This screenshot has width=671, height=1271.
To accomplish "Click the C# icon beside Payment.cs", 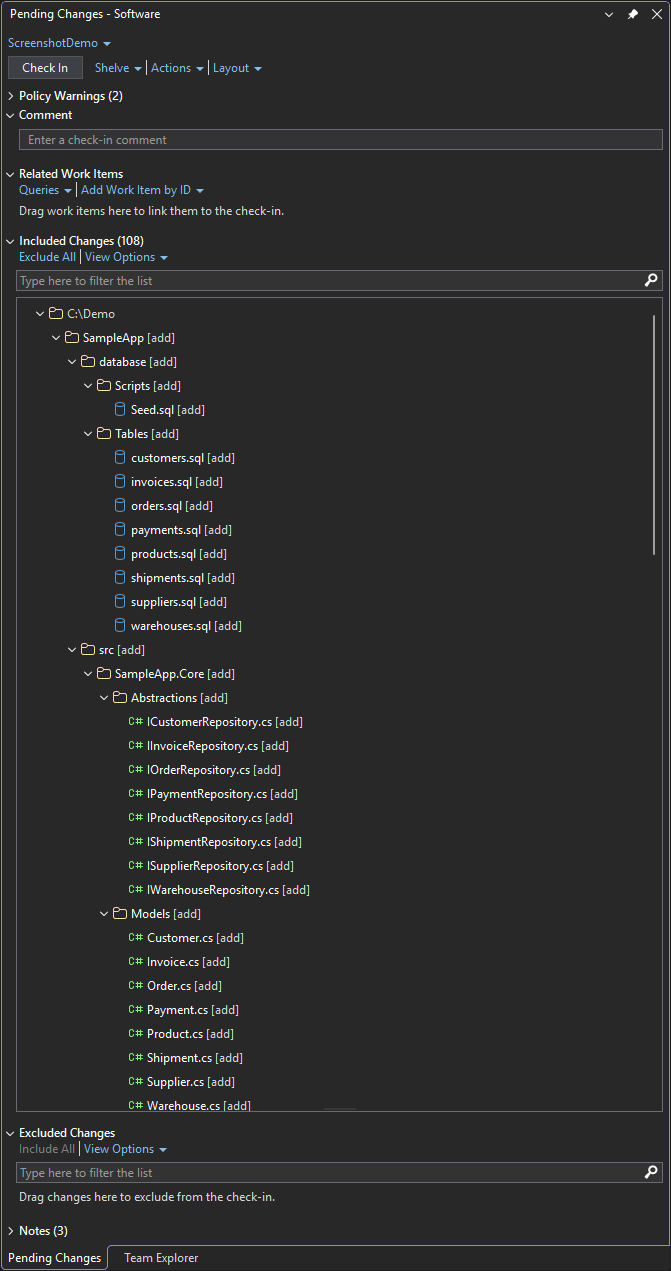I will pyautogui.click(x=135, y=1009).
